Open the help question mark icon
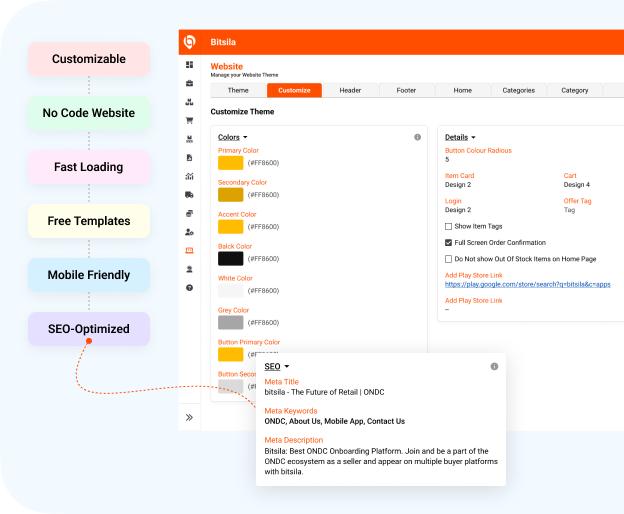The height and width of the screenshot is (514, 624). pos(189,288)
